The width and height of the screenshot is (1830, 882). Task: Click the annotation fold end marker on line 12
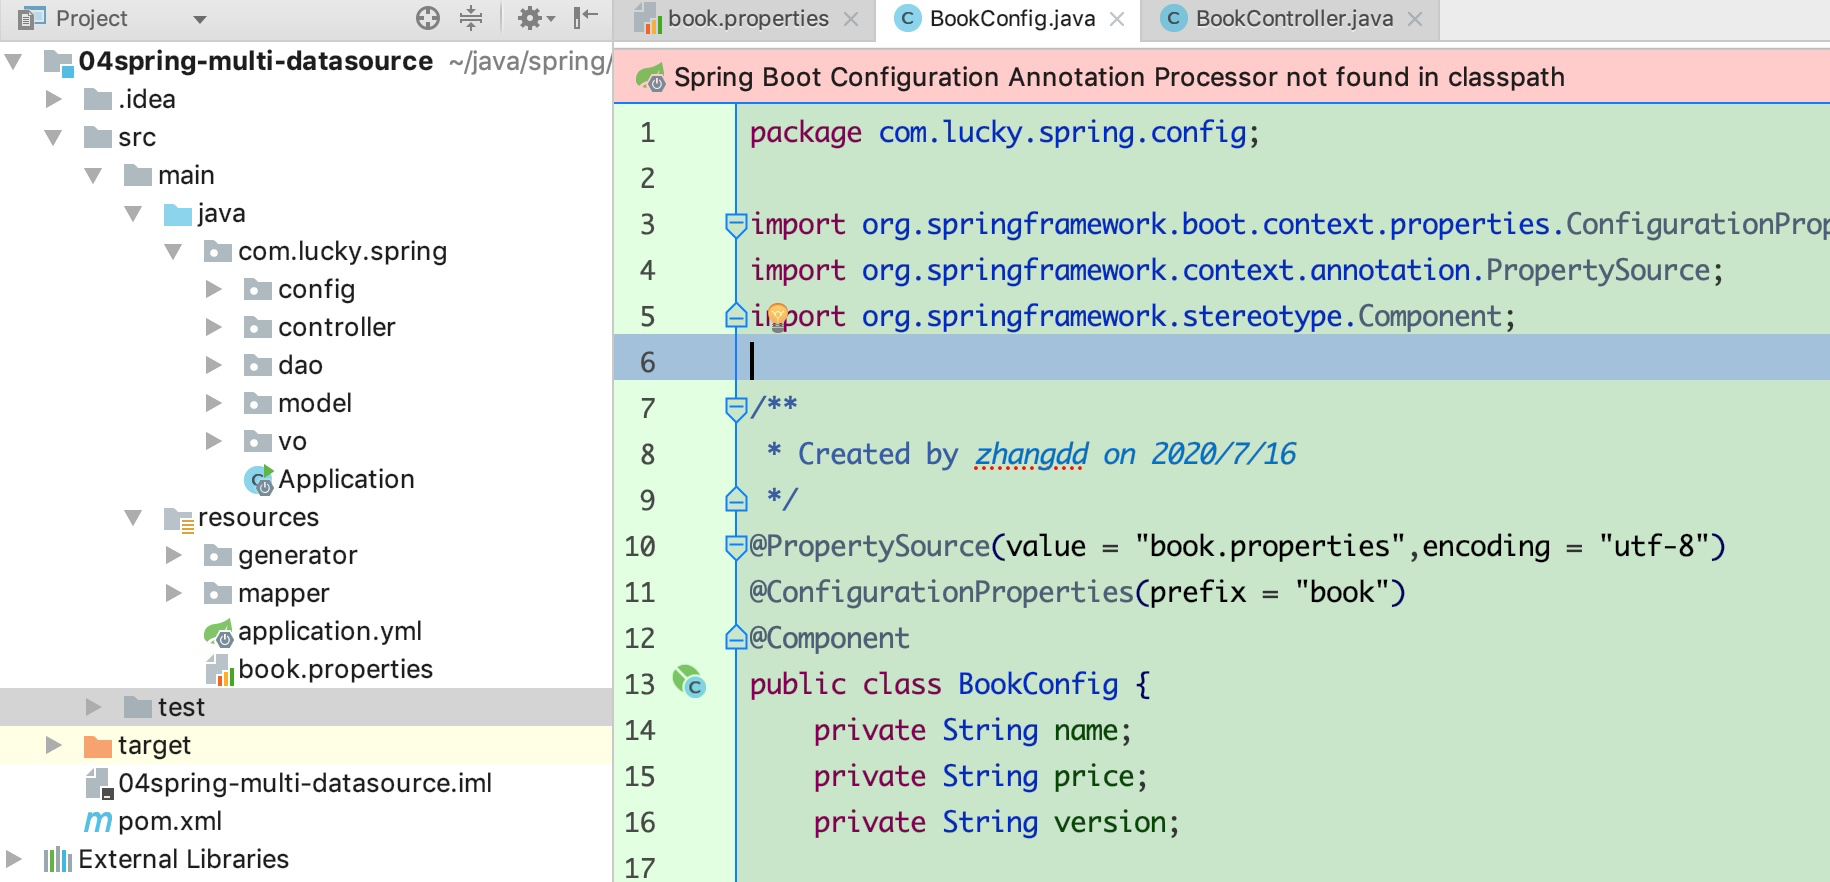[x=736, y=637]
